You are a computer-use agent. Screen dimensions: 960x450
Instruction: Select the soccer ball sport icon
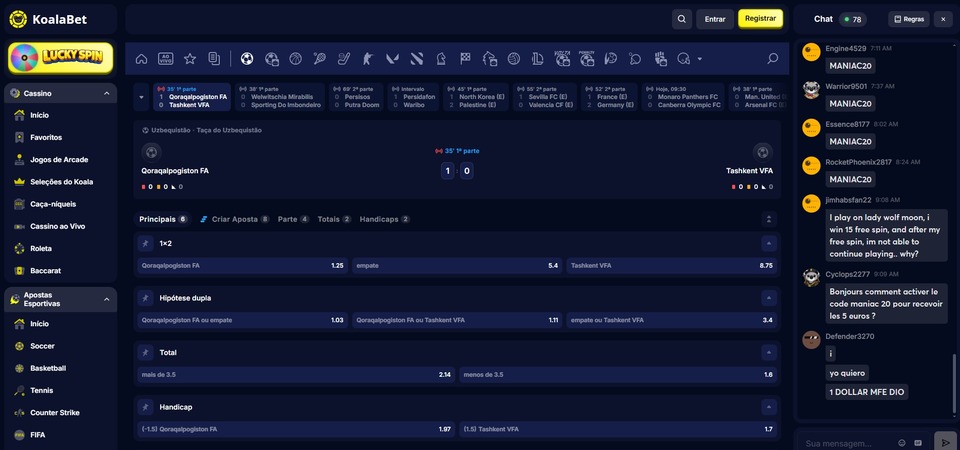click(246, 59)
